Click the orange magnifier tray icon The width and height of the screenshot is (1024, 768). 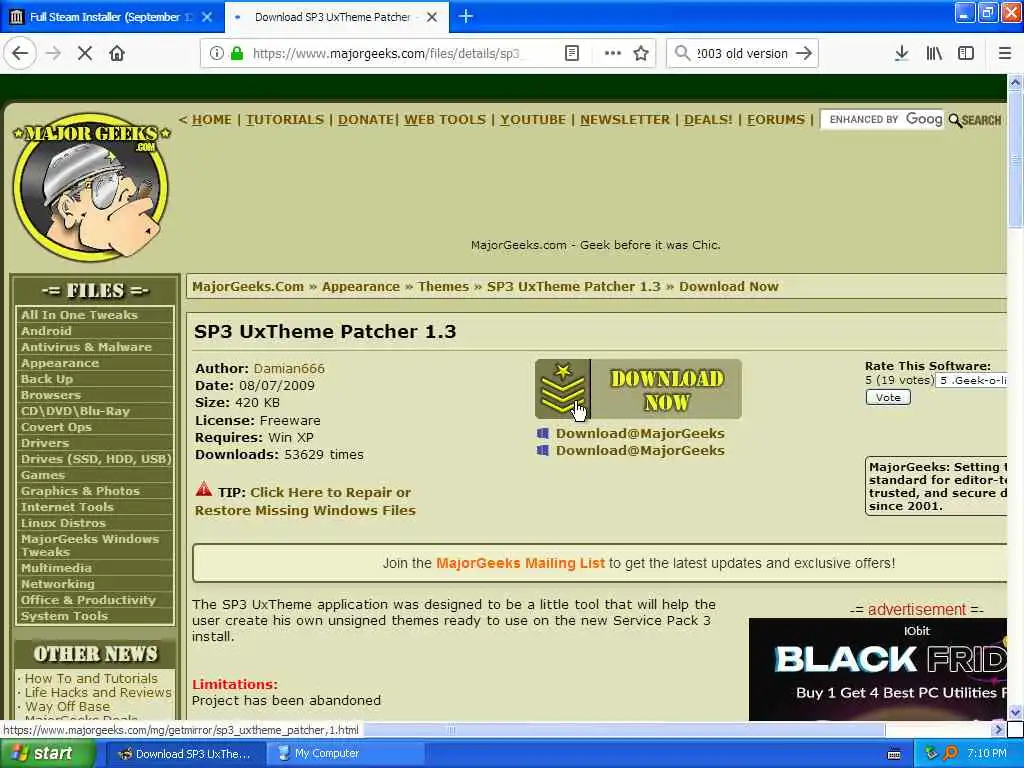[x=951, y=754]
